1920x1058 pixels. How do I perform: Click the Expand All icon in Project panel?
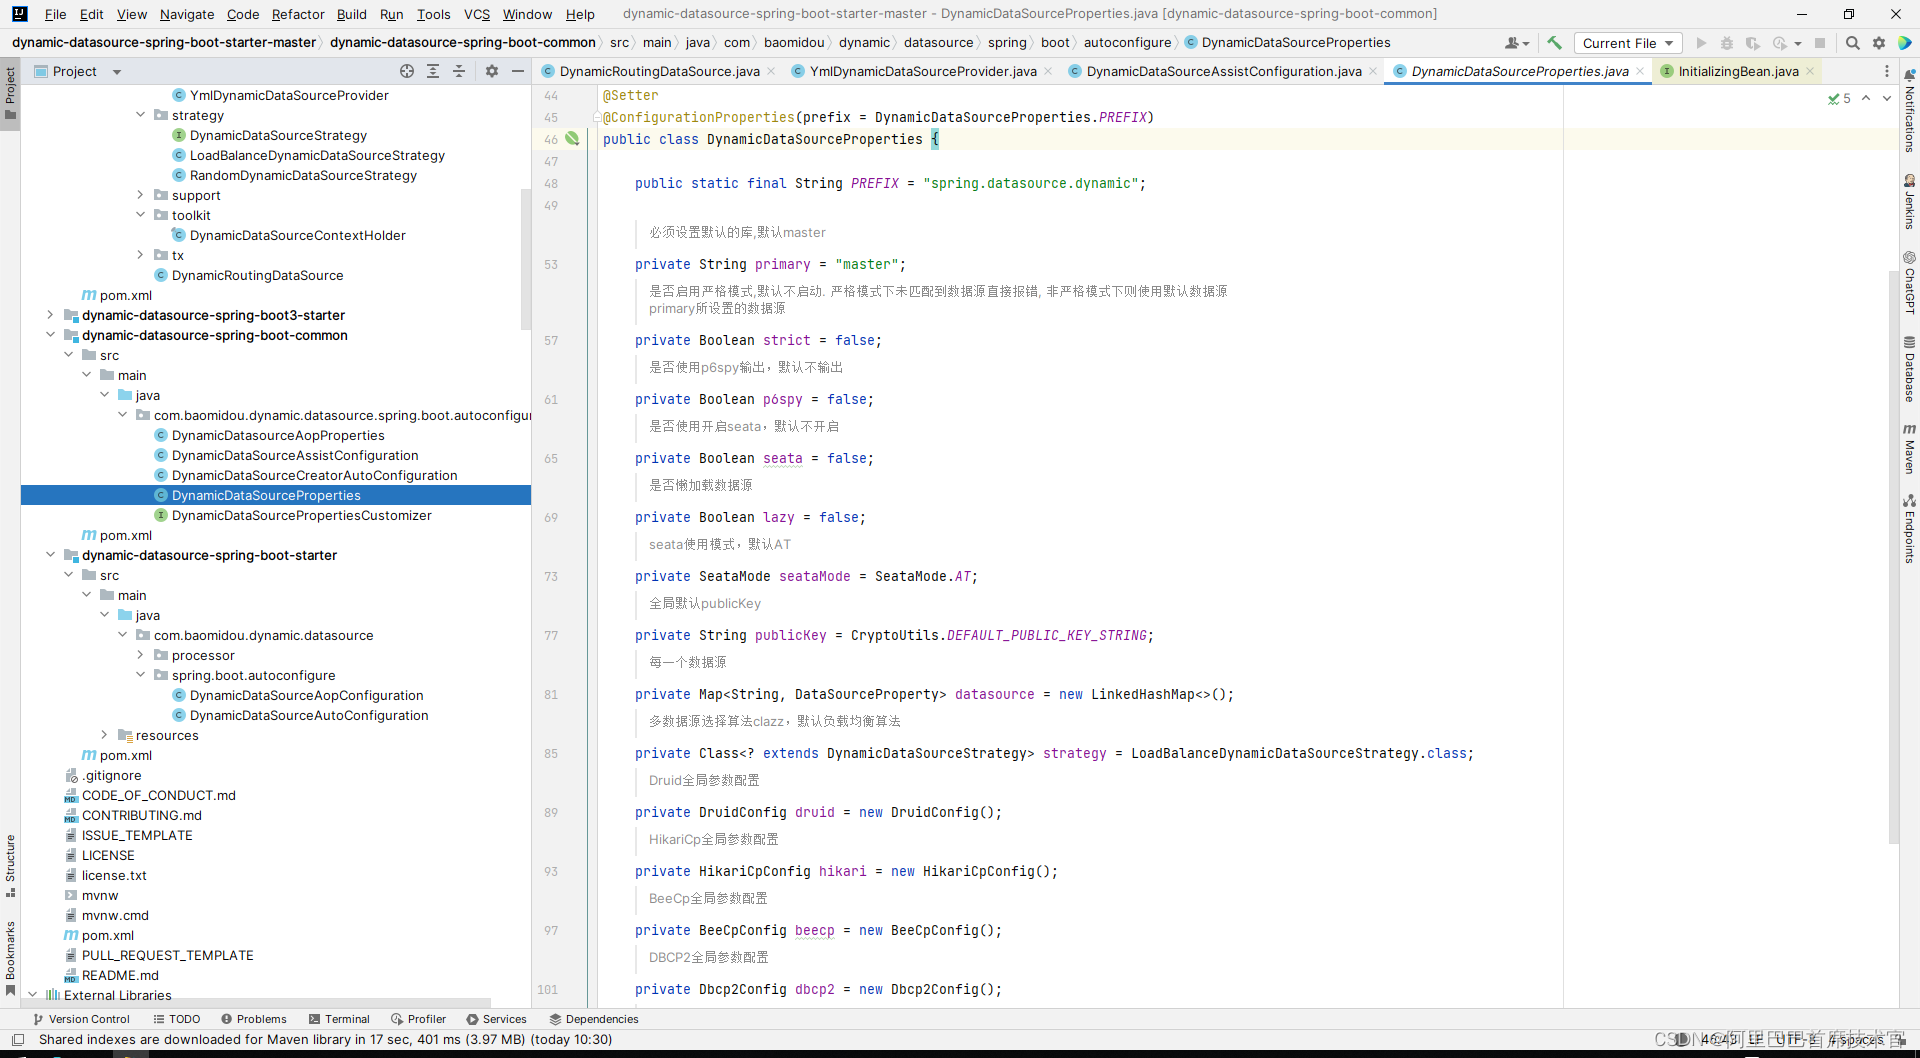(x=433, y=71)
